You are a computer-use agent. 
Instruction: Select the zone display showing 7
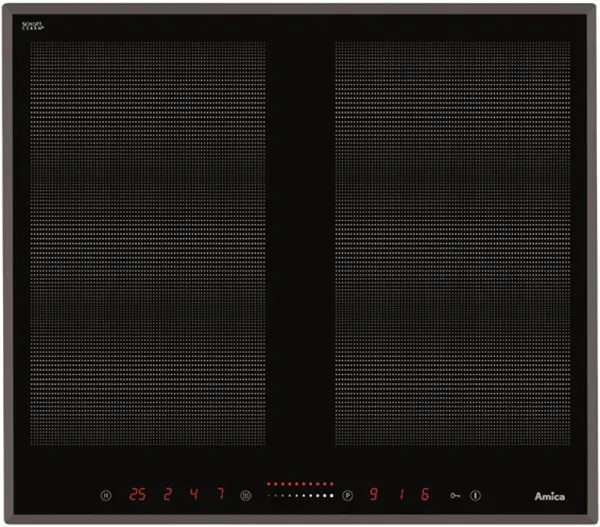(221, 494)
